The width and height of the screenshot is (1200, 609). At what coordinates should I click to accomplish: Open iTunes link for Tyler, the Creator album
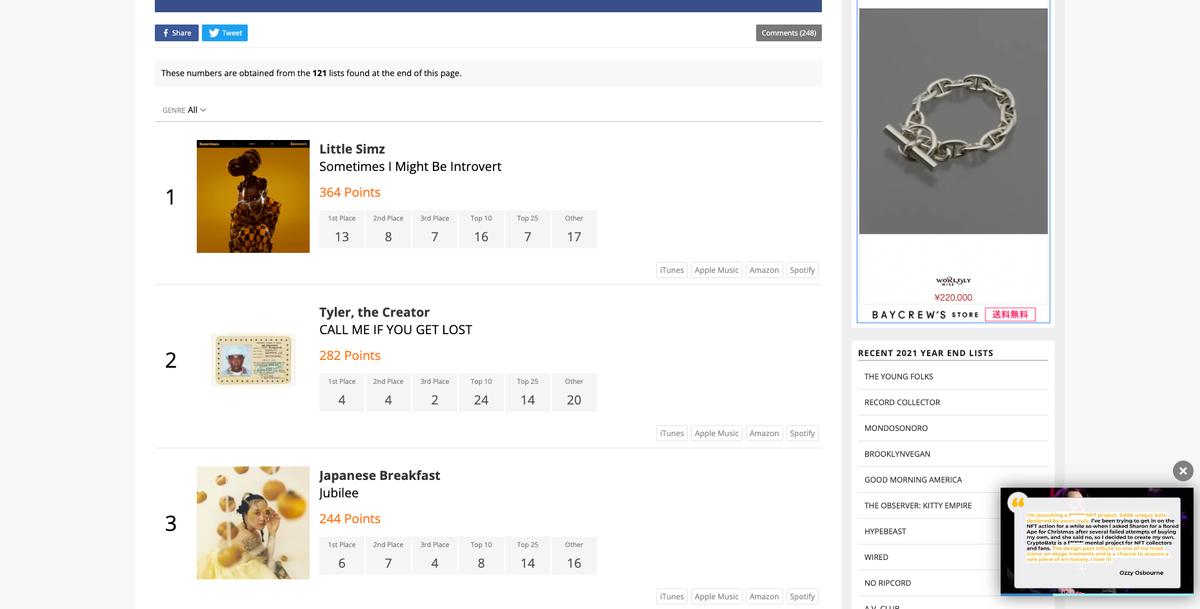tap(672, 433)
